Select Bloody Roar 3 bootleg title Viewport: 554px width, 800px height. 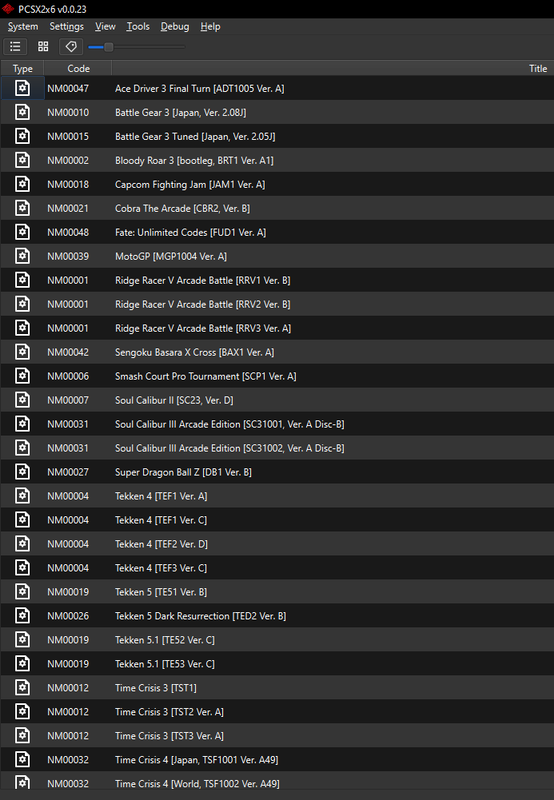click(194, 160)
